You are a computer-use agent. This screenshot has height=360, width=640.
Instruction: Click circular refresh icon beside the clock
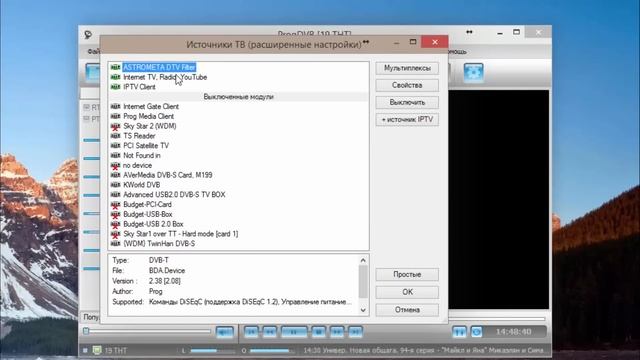477,332
